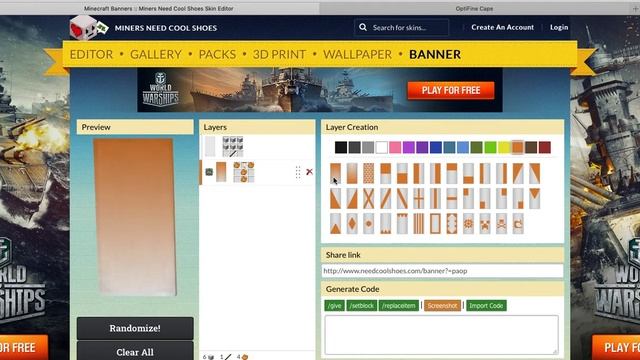This screenshot has width=640, height=360.
Task: Choose the bottom-right corner square pattern
Action: (x=518, y=199)
